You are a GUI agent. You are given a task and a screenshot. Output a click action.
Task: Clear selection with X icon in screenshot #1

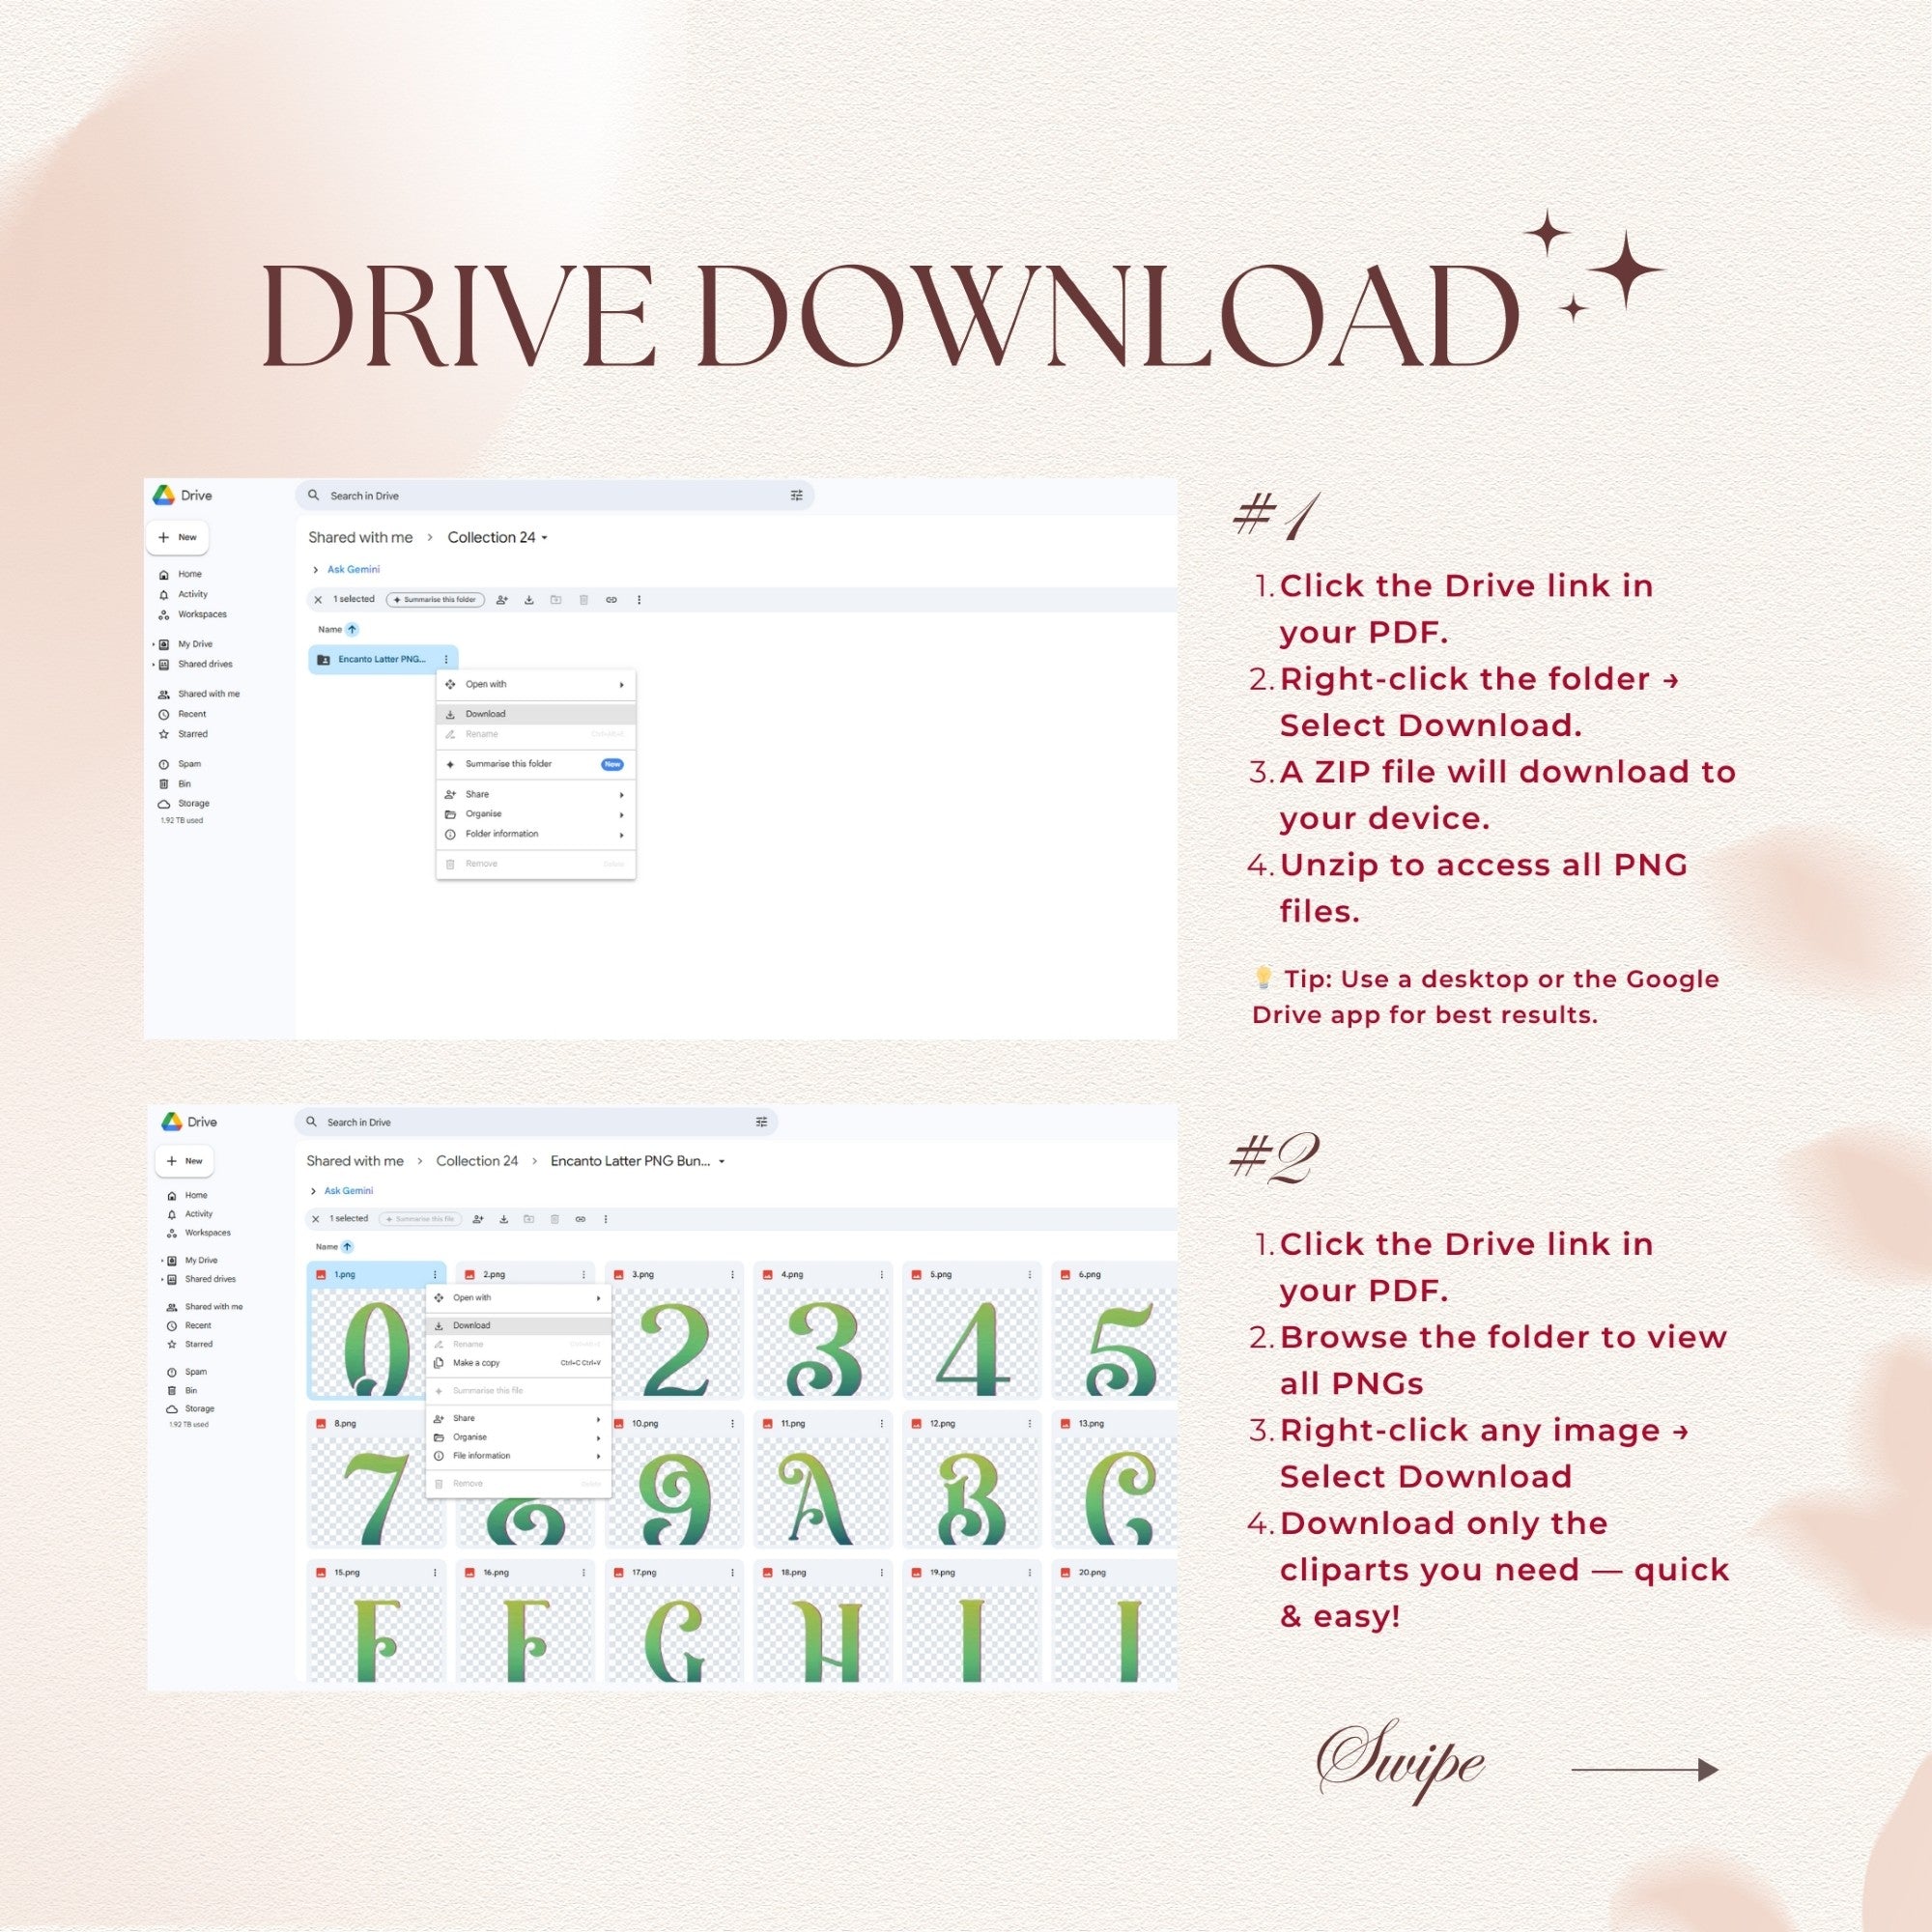(318, 600)
